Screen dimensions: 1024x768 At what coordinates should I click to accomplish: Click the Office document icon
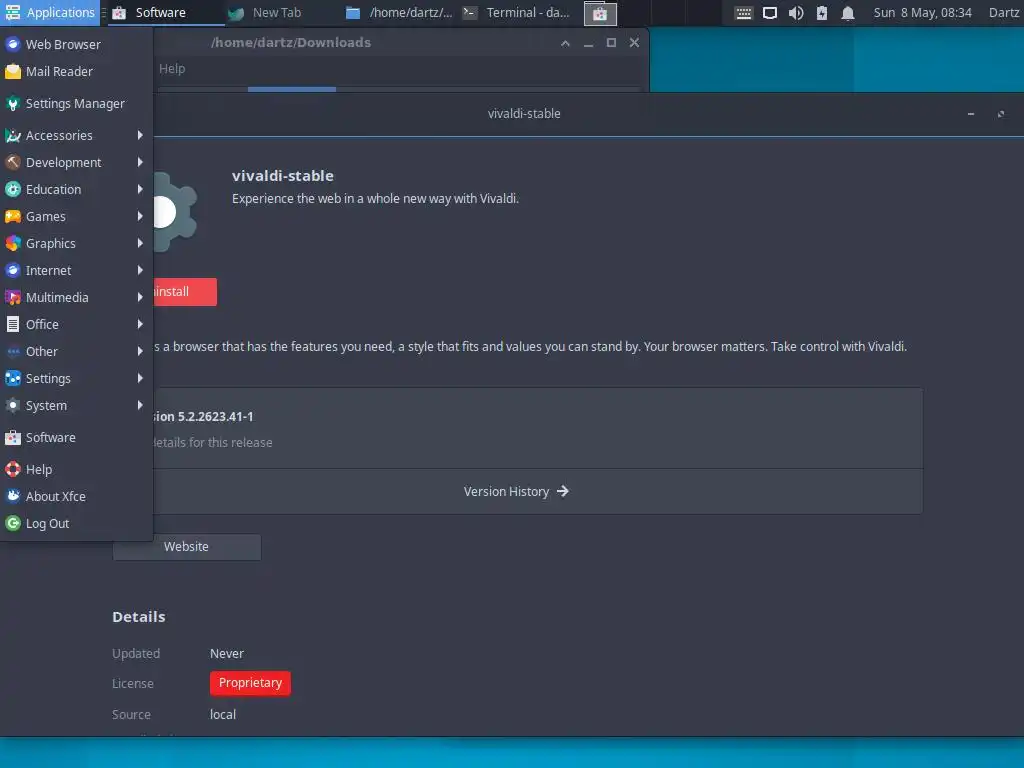coord(12,324)
